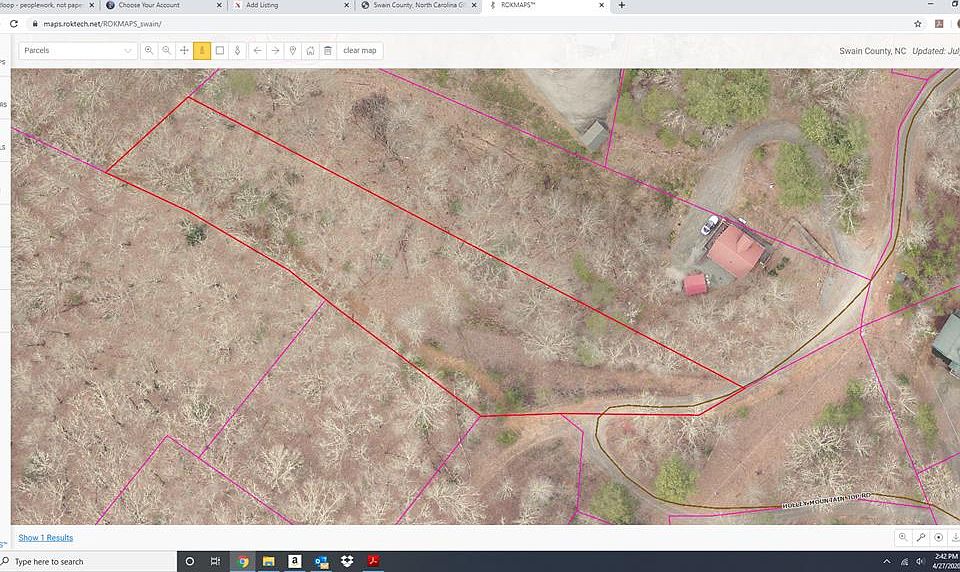960x572 pixels.
Task: Select the zoom in magnifier tool
Action: coord(149,51)
